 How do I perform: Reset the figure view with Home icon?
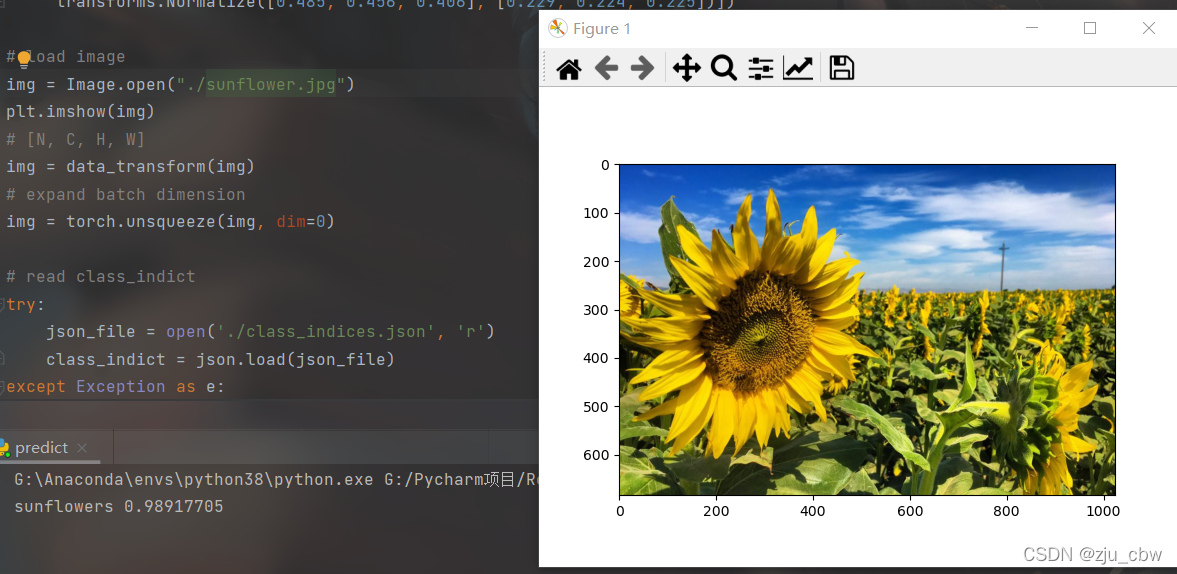coord(569,68)
